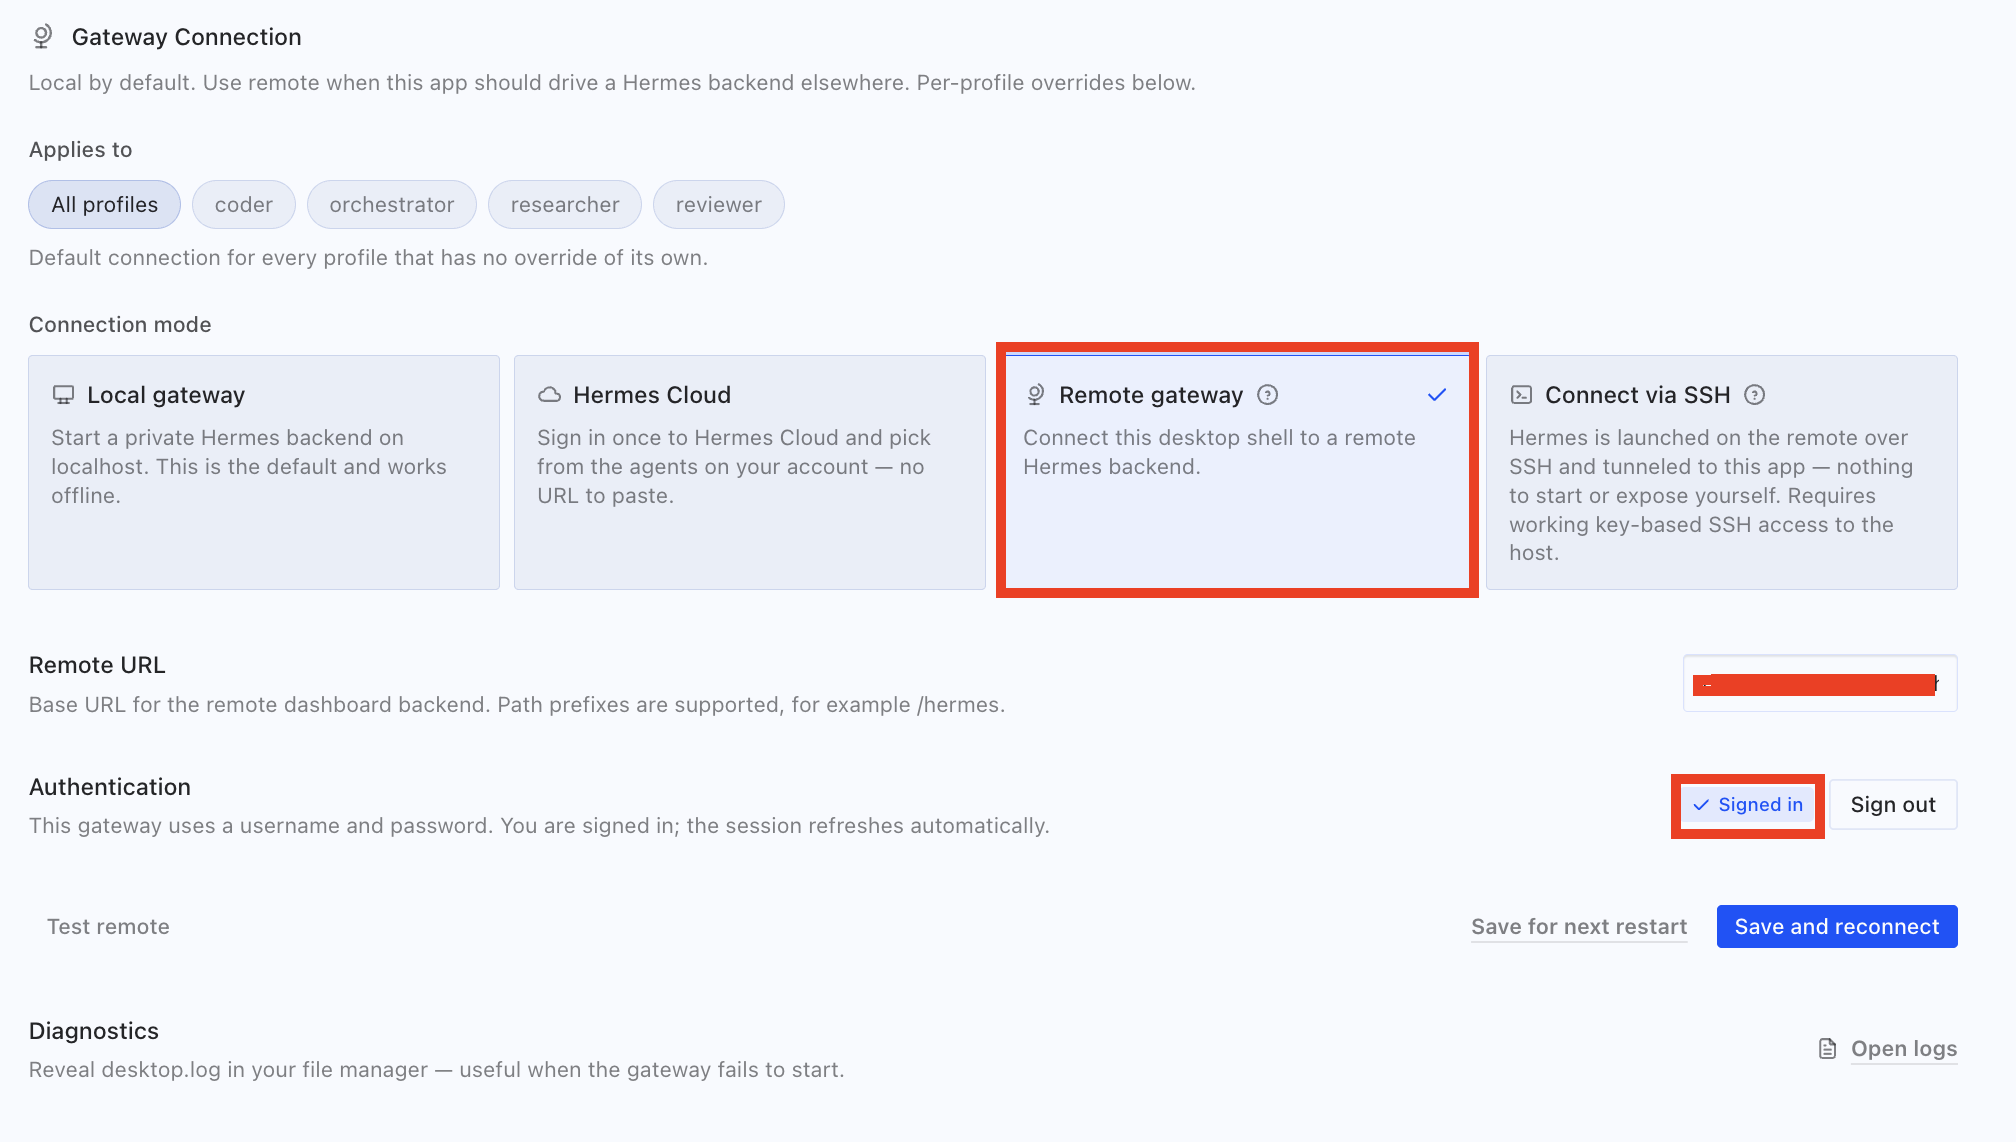Screen dimensions: 2016x1142
Task: Click the Applies to label
Action: [x=81, y=150]
